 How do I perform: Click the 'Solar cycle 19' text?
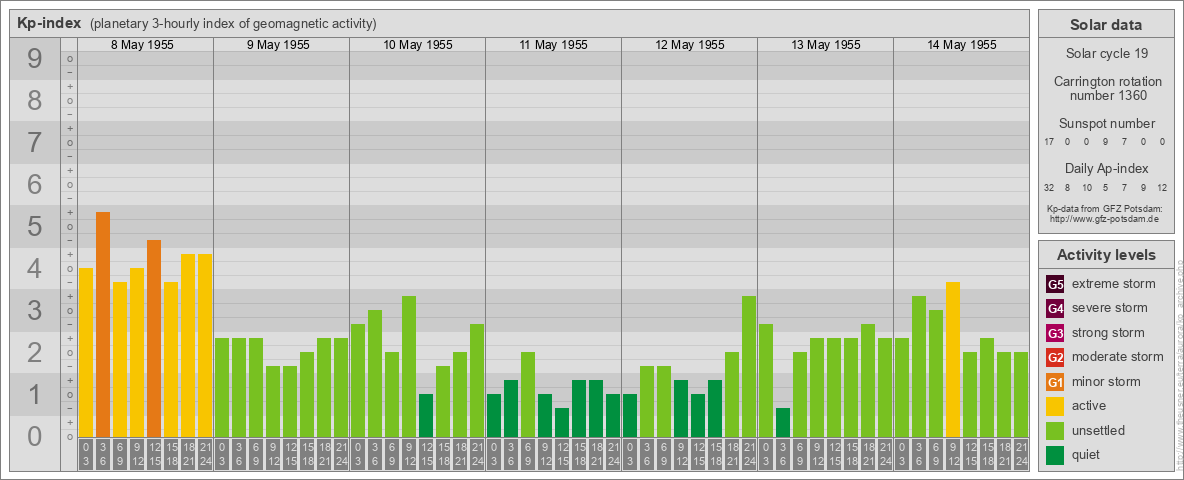coord(1106,54)
